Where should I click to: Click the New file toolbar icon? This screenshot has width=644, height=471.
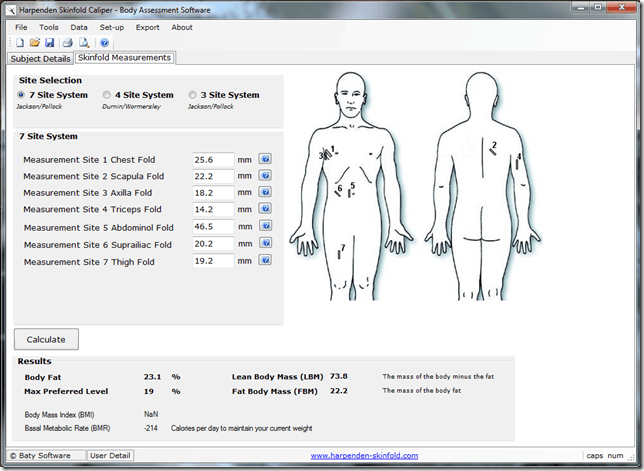[x=19, y=43]
